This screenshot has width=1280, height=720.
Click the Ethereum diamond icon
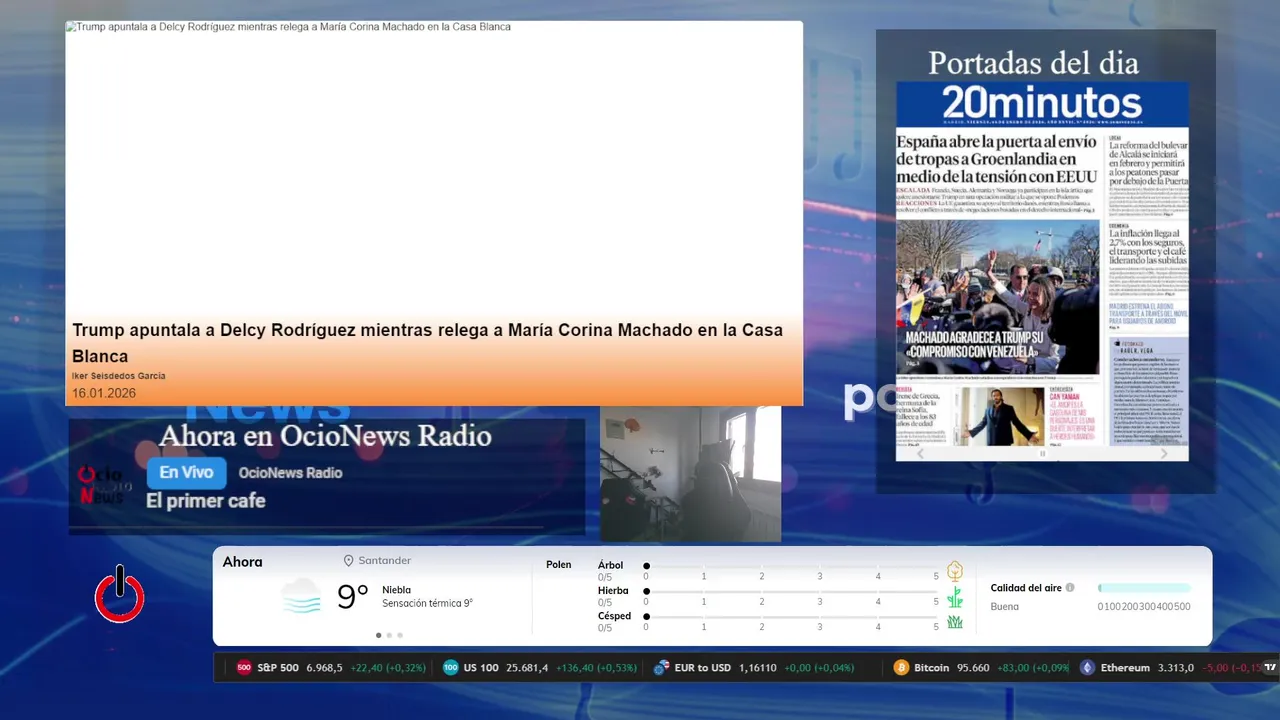1087,668
